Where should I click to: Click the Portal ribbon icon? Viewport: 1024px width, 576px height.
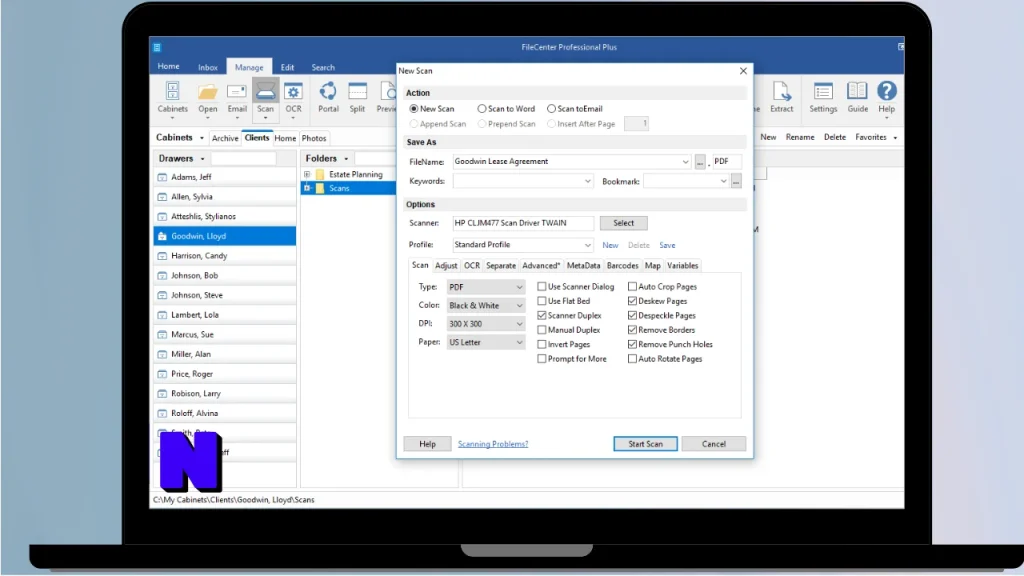328,92
